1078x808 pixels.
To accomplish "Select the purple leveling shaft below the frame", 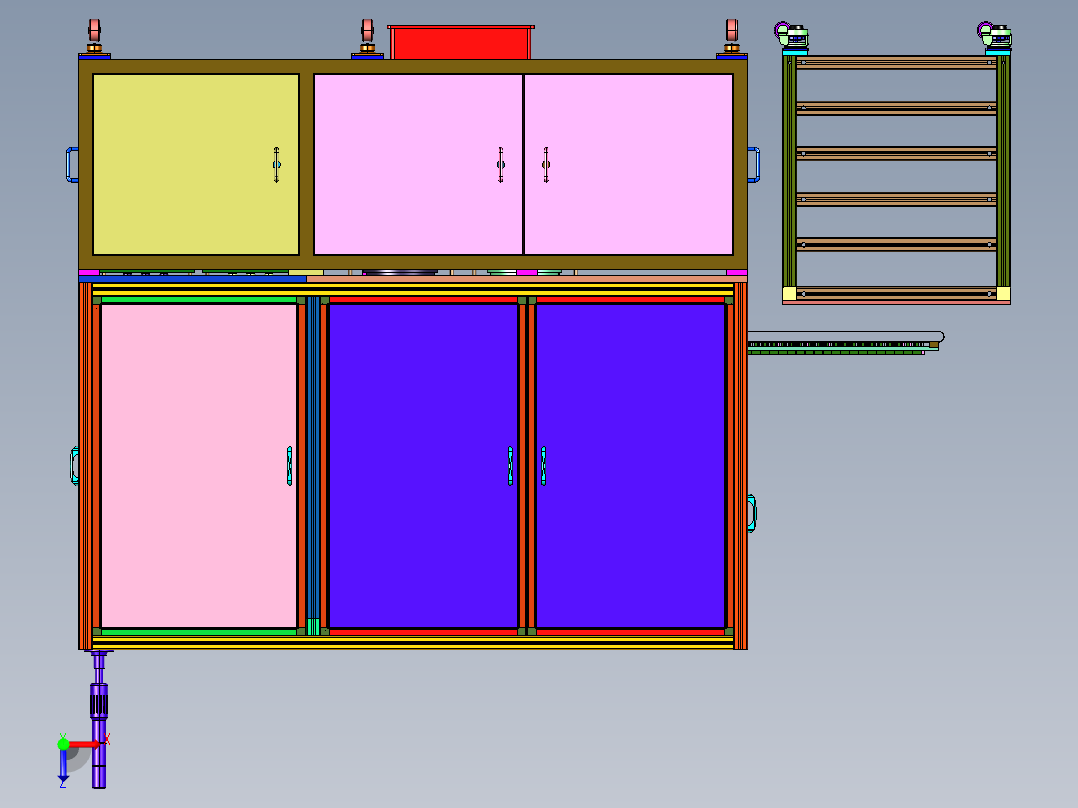I will pyautogui.click(x=99, y=719).
